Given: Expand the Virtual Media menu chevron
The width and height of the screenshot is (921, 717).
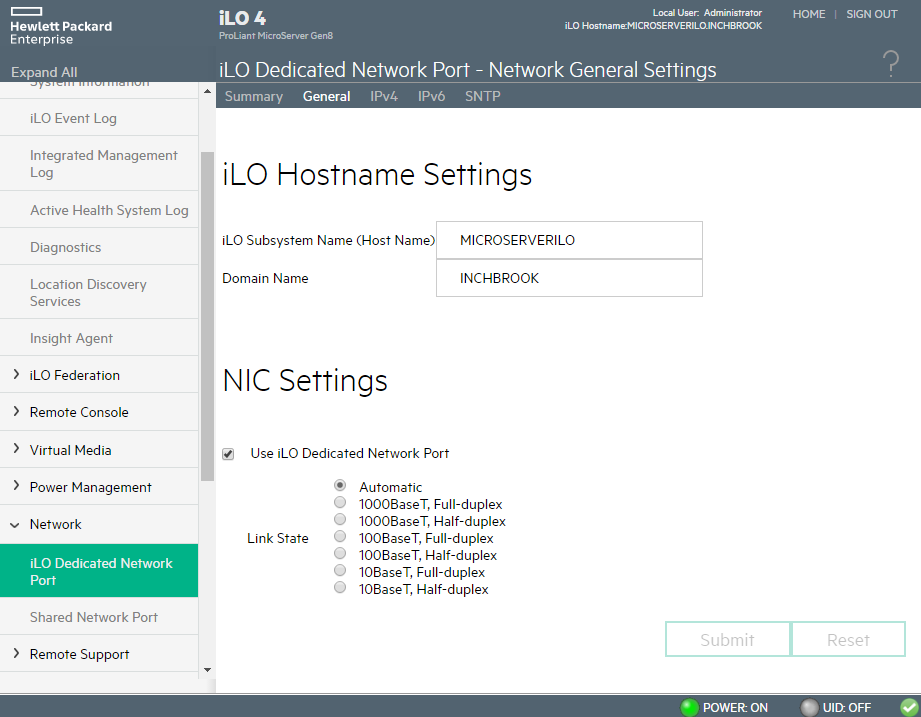Looking at the screenshot, I should coord(16,449).
